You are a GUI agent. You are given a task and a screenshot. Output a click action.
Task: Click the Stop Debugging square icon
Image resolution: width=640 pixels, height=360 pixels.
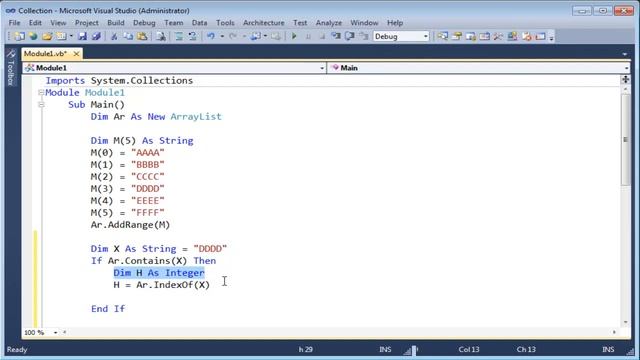tap(322, 36)
